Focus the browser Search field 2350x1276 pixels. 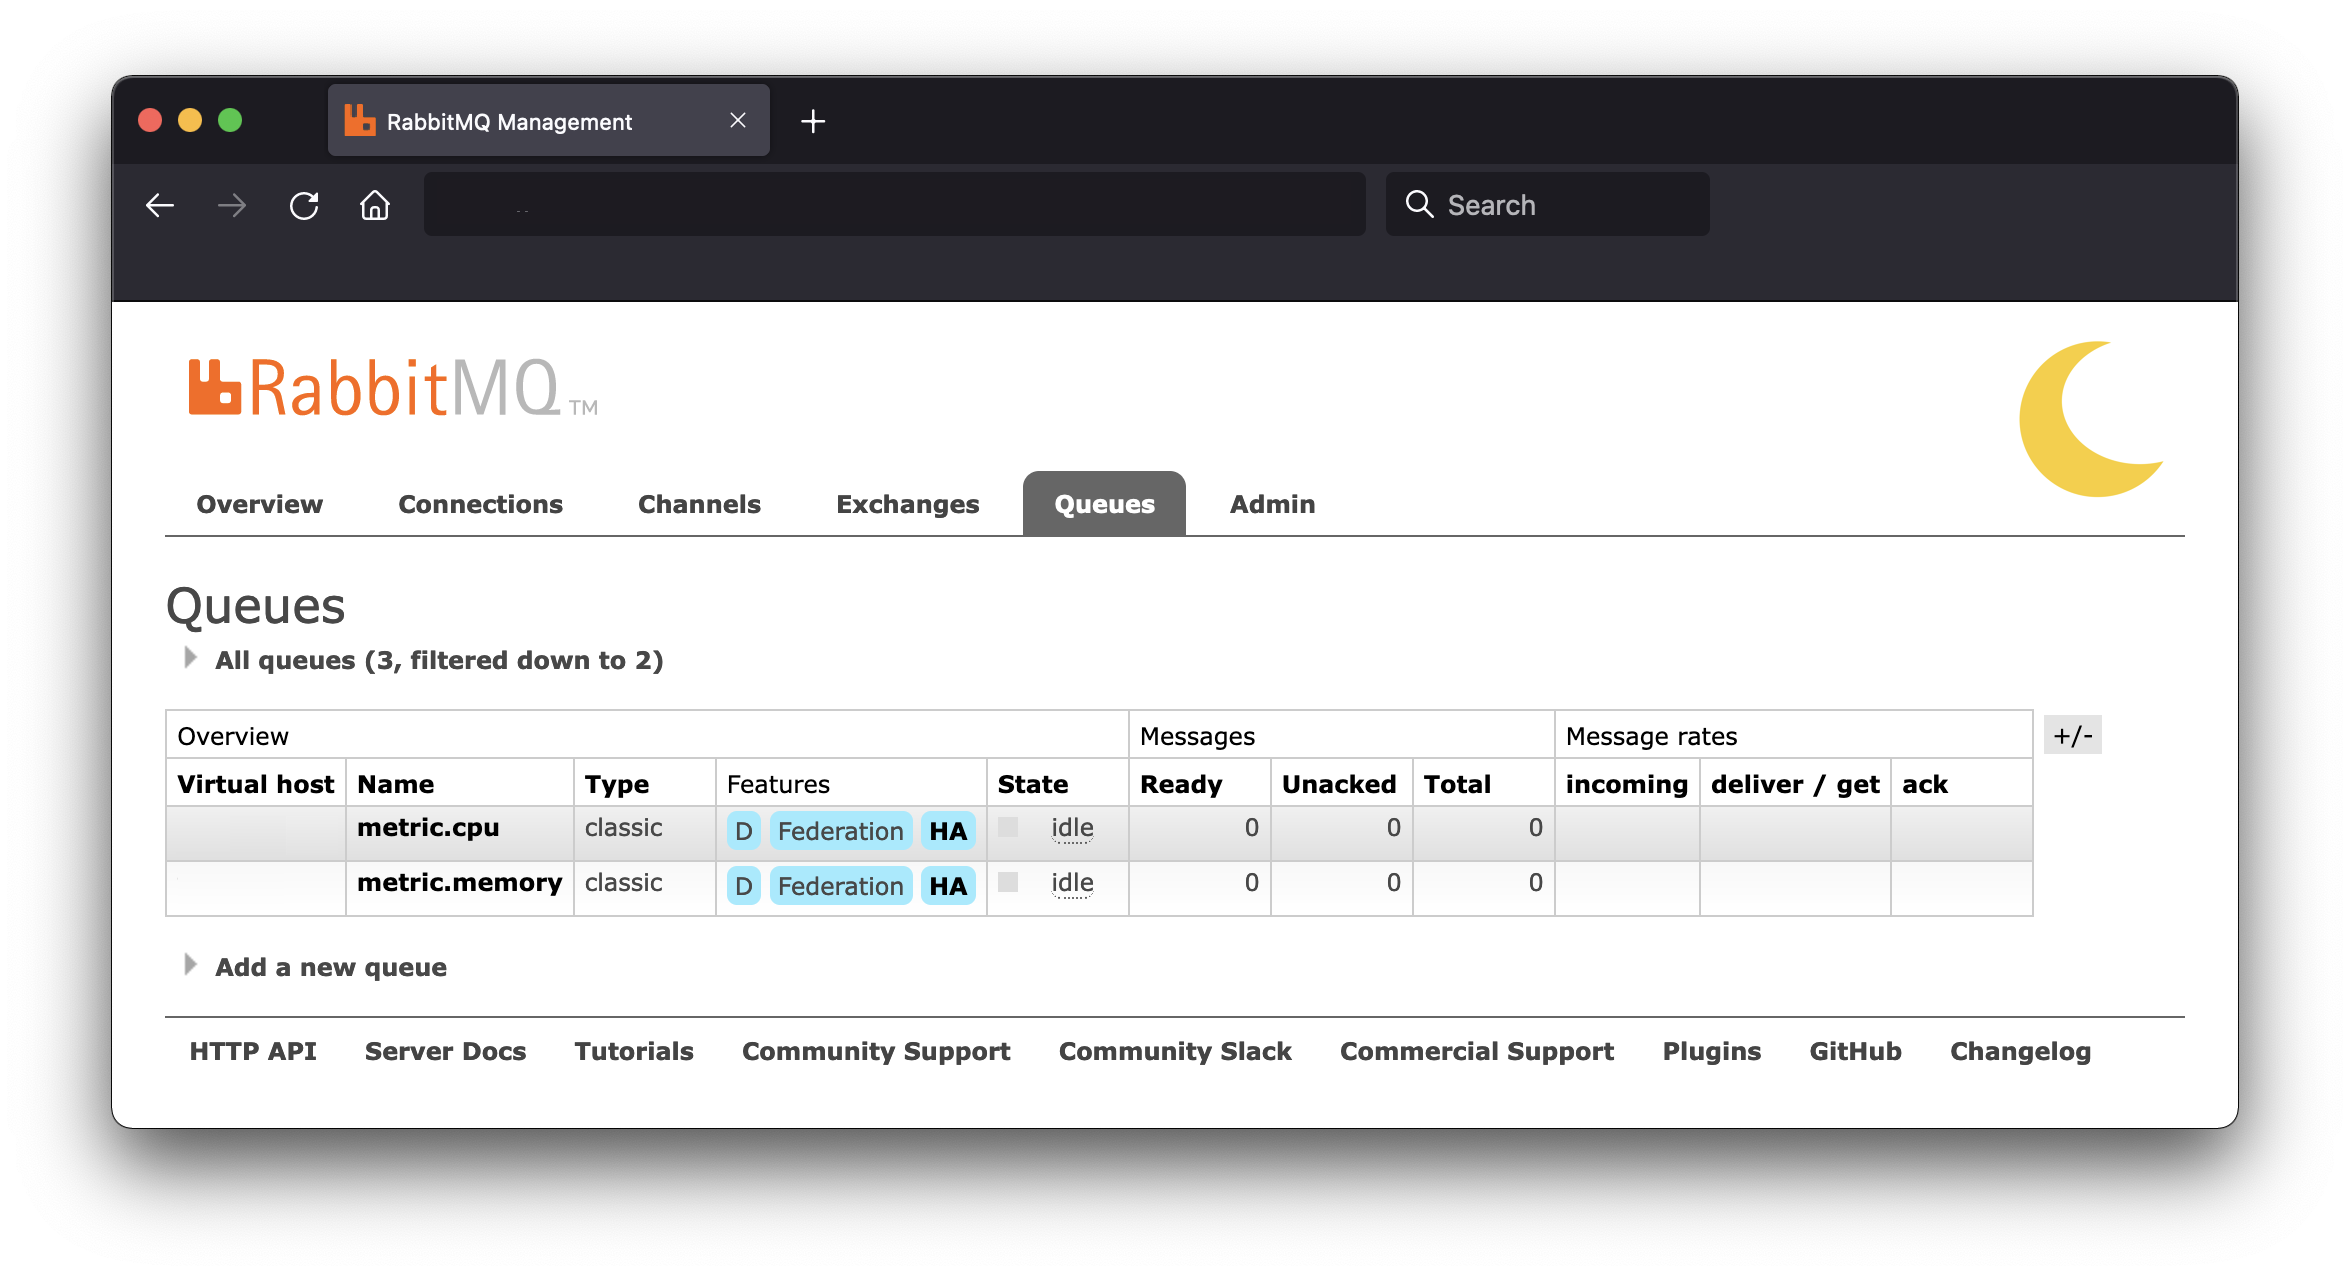1547,204
